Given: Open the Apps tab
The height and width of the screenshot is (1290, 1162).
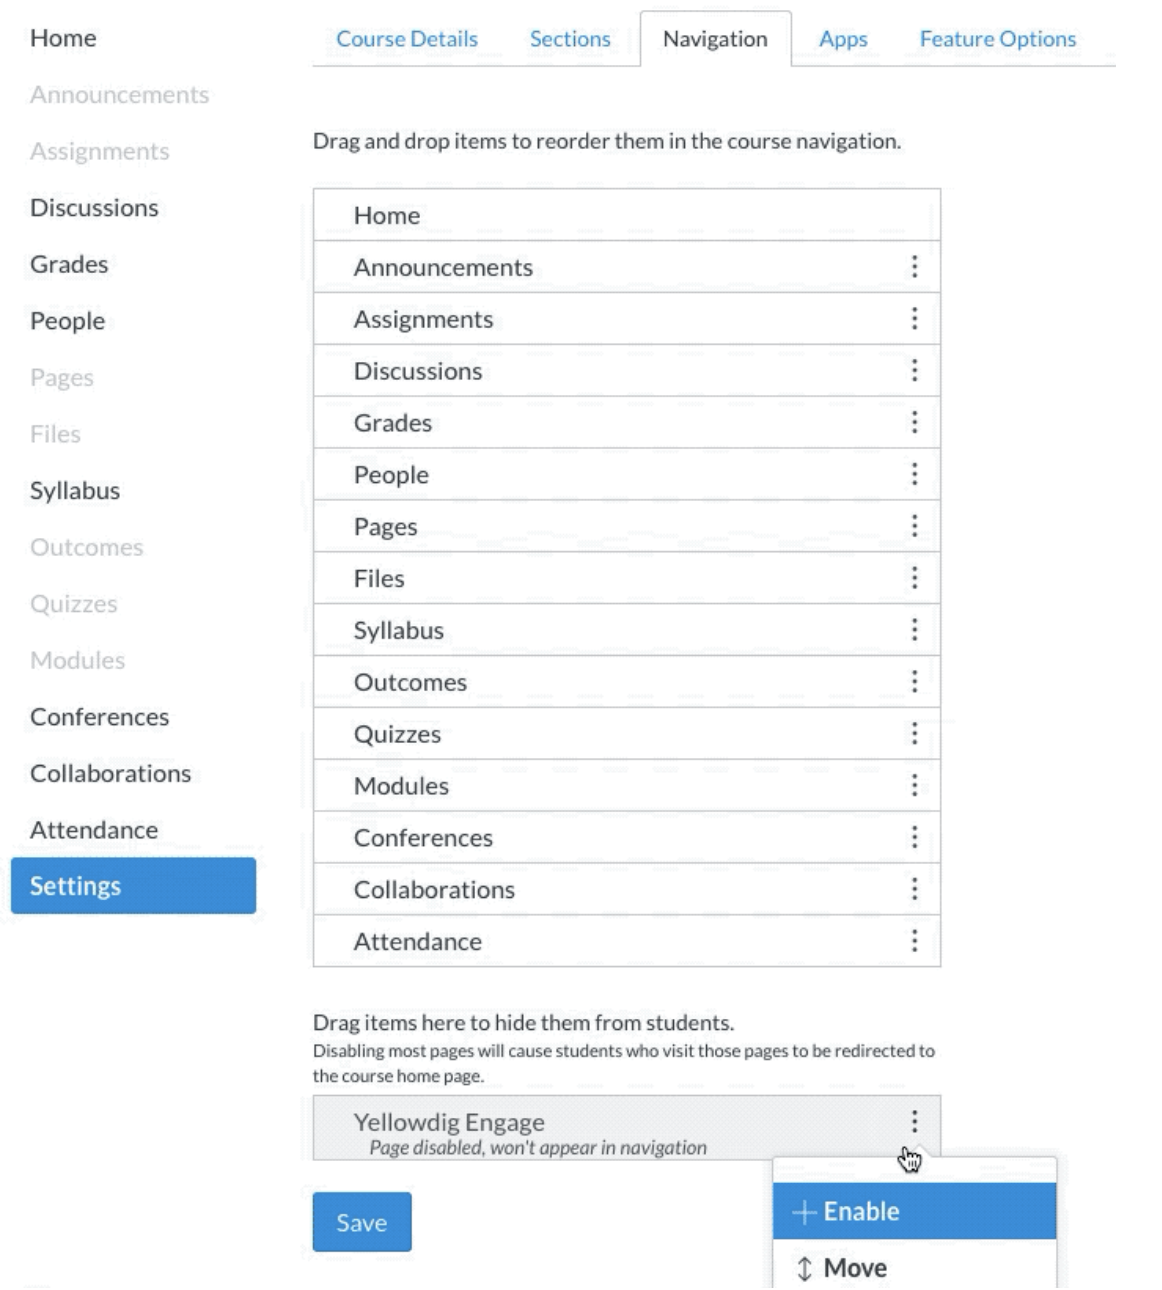Looking at the screenshot, I should 843,39.
